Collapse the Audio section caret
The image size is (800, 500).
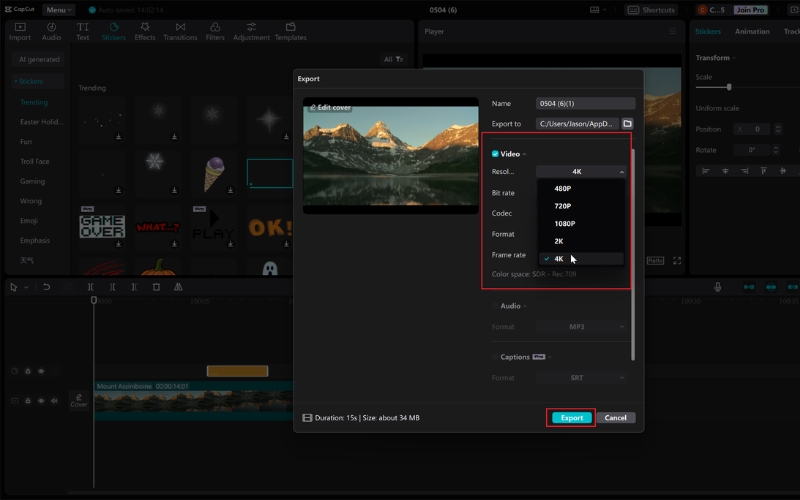coord(525,306)
